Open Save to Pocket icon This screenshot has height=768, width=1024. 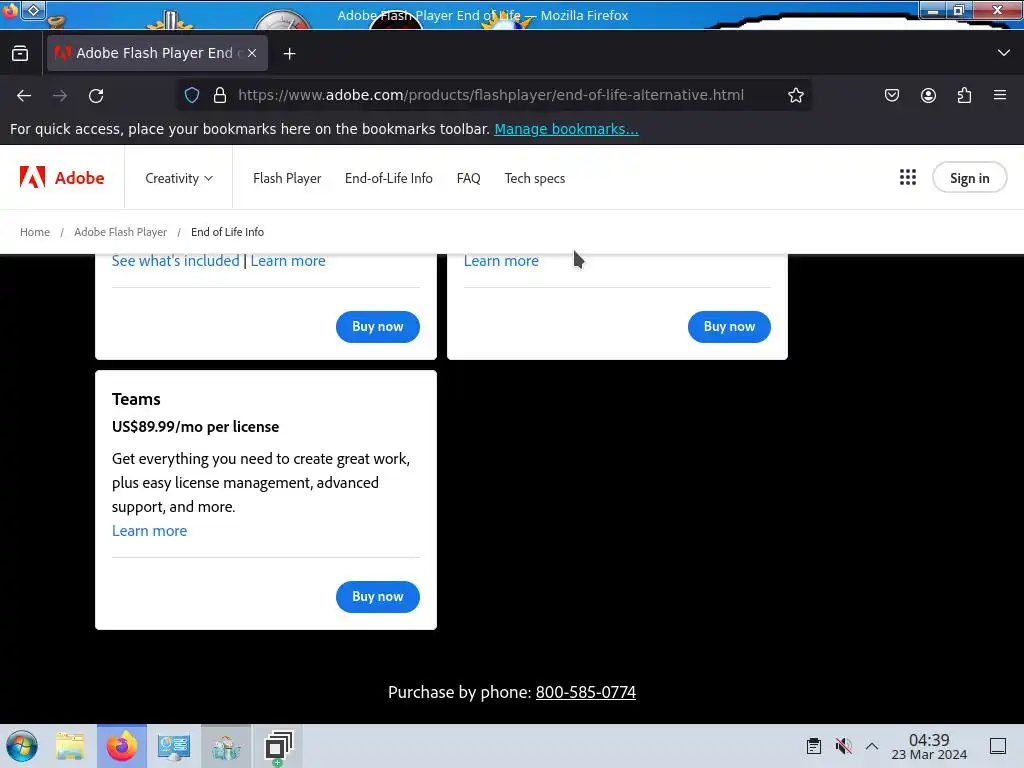891,95
